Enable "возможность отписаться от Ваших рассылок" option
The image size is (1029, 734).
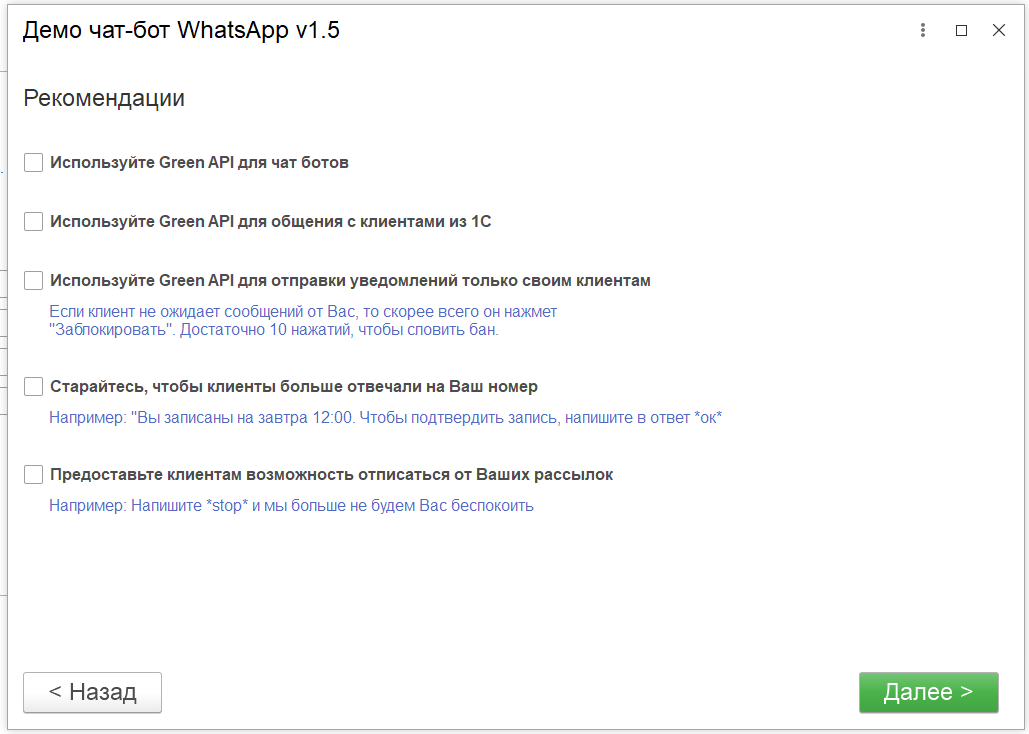33,472
